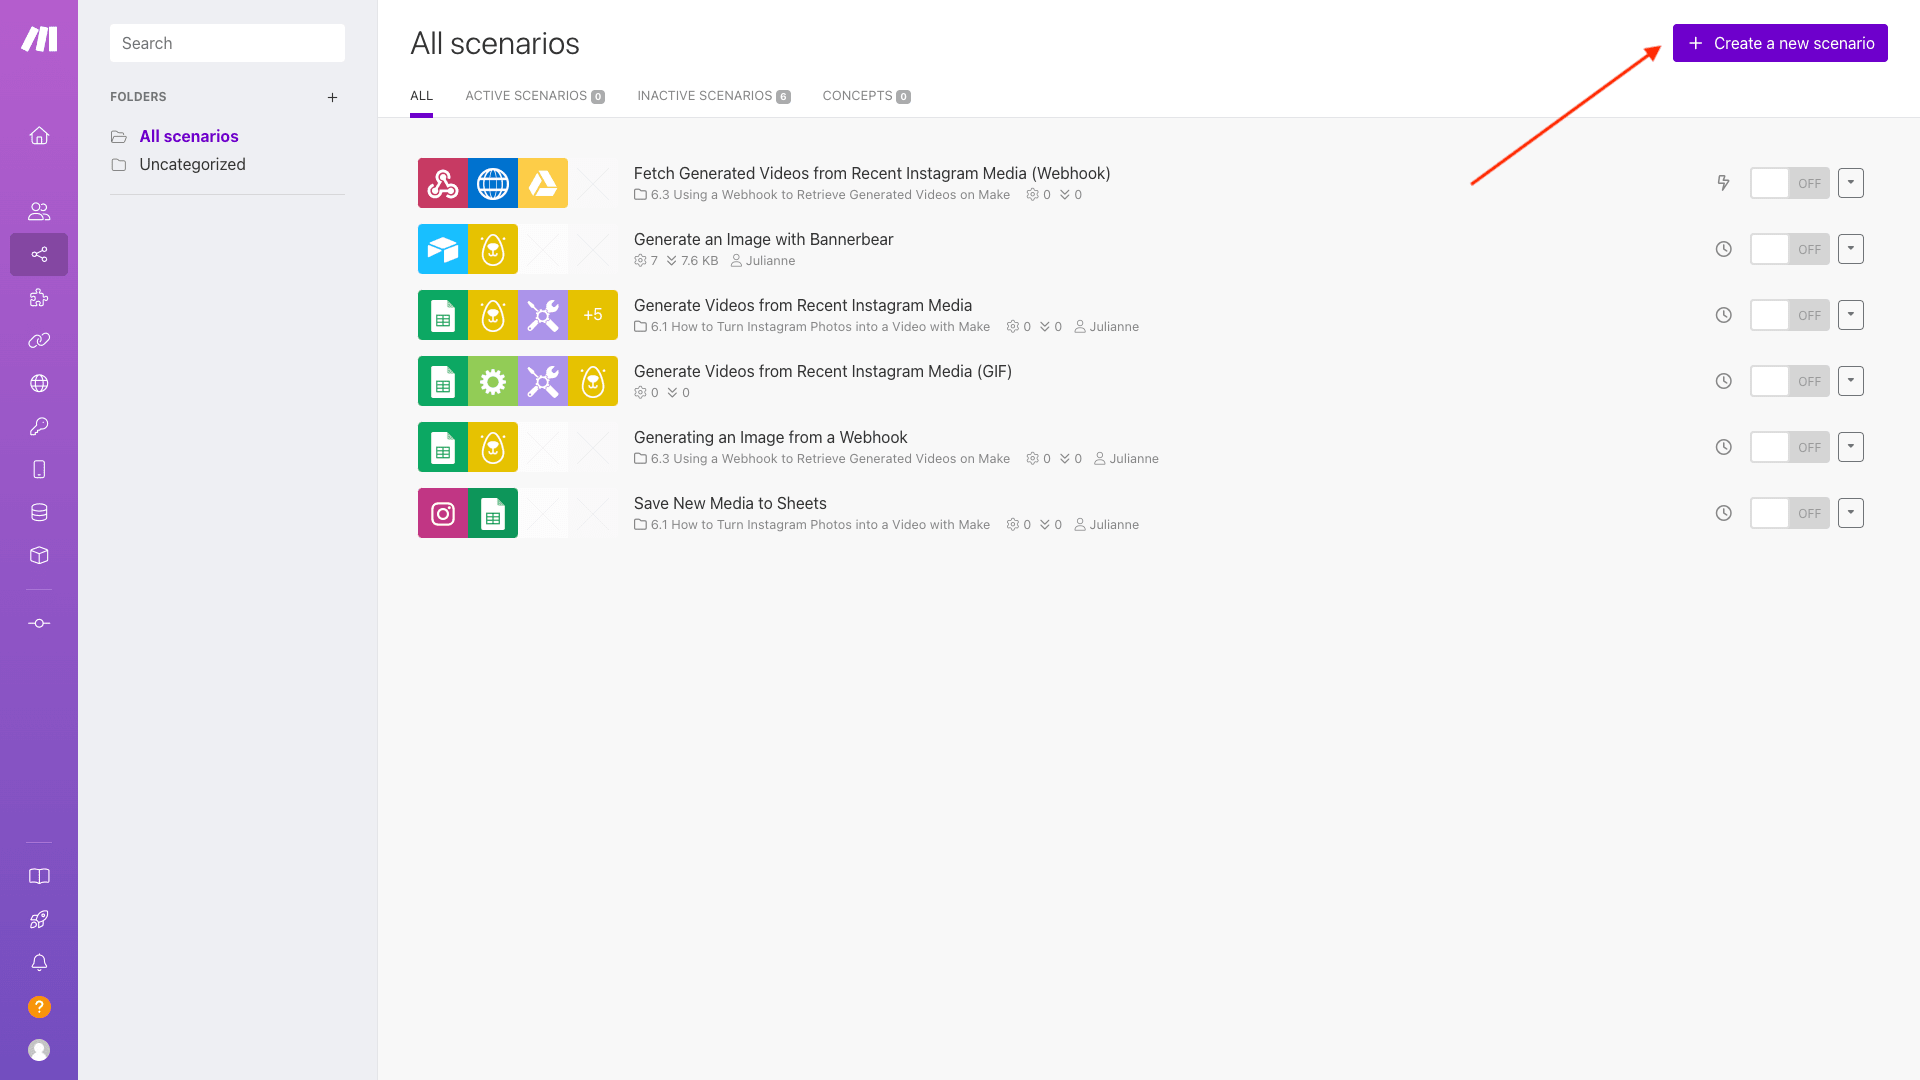
Task: Open dropdown for Generate Videos from Recent Instagram Media
Action: click(1850, 315)
